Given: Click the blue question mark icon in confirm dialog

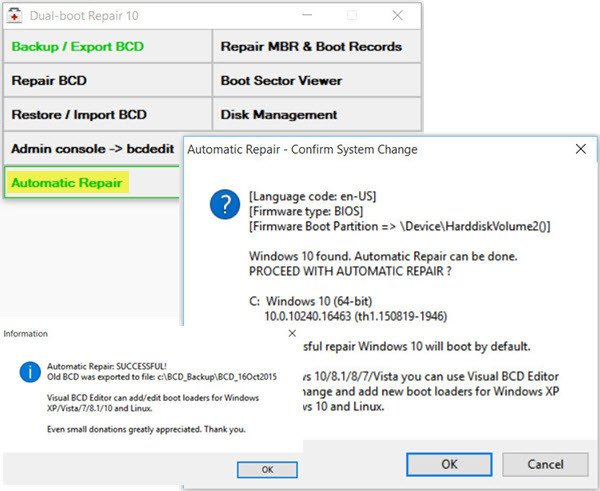Looking at the screenshot, I should 225,204.
